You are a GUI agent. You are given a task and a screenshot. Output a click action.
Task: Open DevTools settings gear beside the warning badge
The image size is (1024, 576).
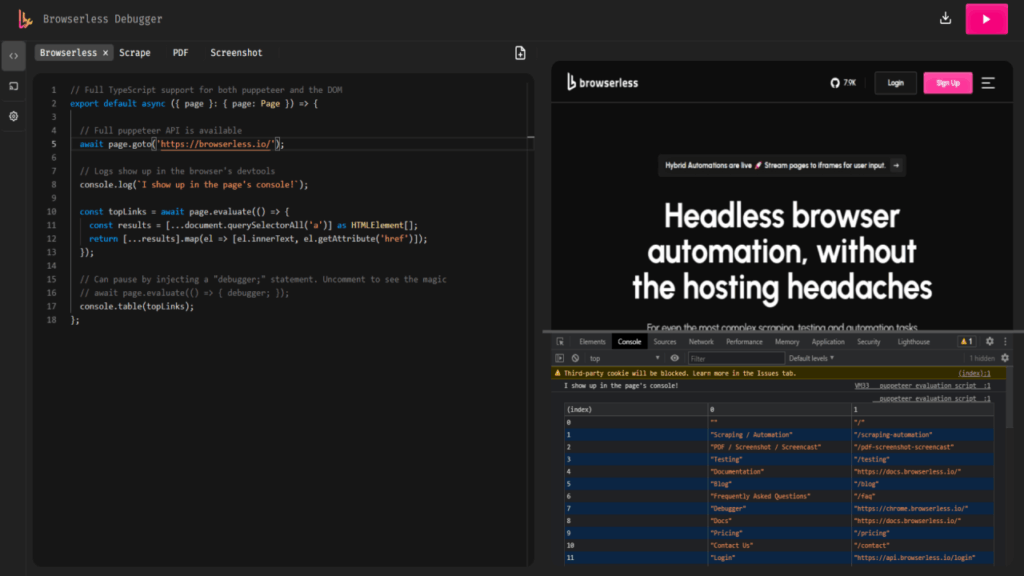coord(989,342)
